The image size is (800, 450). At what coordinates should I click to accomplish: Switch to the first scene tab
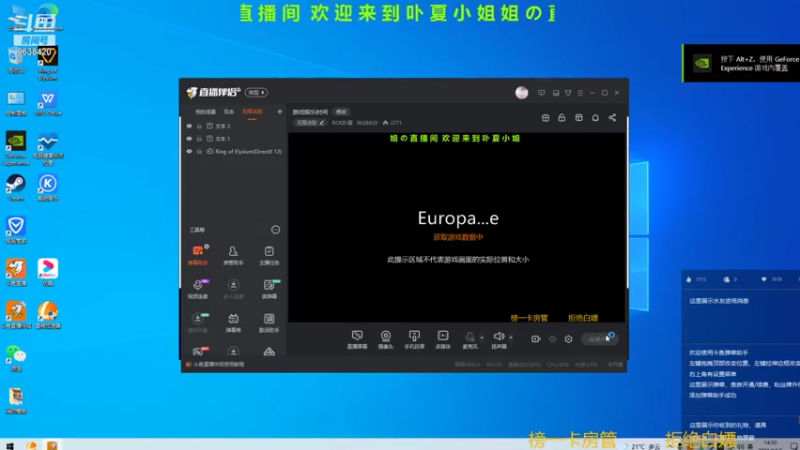click(x=206, y=112)
